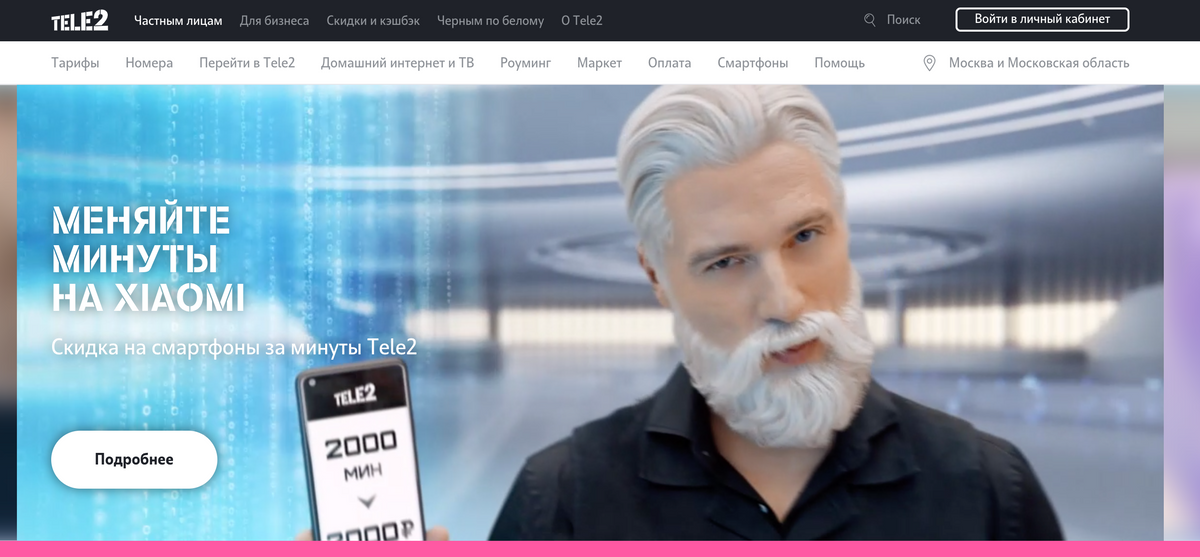Click Войти в личный кабинет button
The width and height of the screenshot is (1200, 557).
click(1042, 19)
